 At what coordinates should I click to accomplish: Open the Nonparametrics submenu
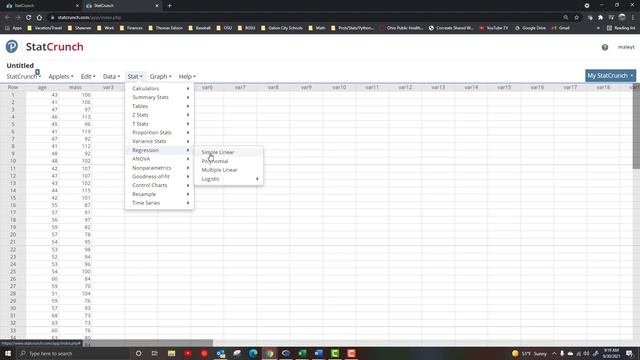point(159,168)
